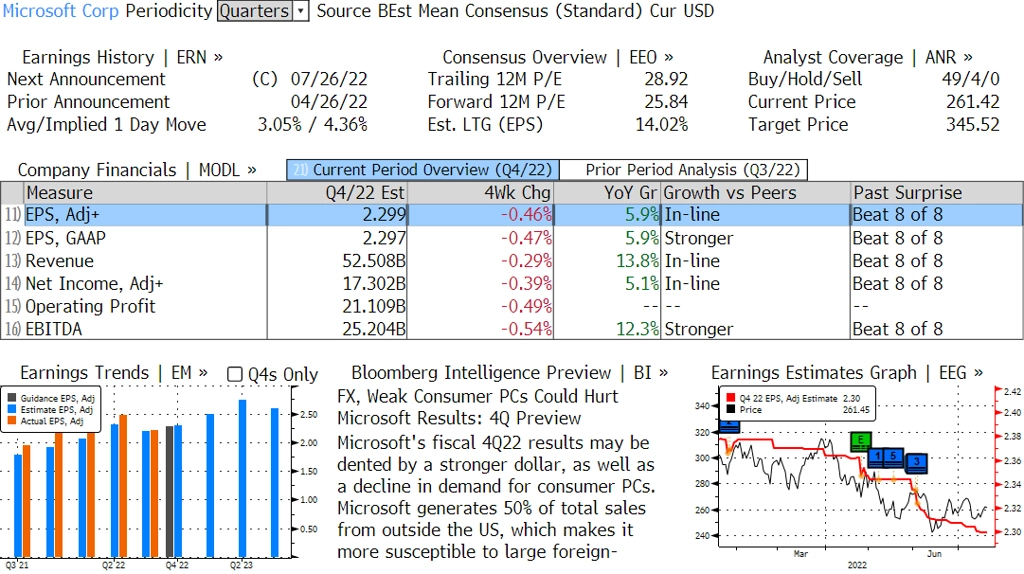Screen dimensions: 1024x574
Task: Switch to Prior Period Analysis (Q3/22) tab
Action: coord(684,170)
